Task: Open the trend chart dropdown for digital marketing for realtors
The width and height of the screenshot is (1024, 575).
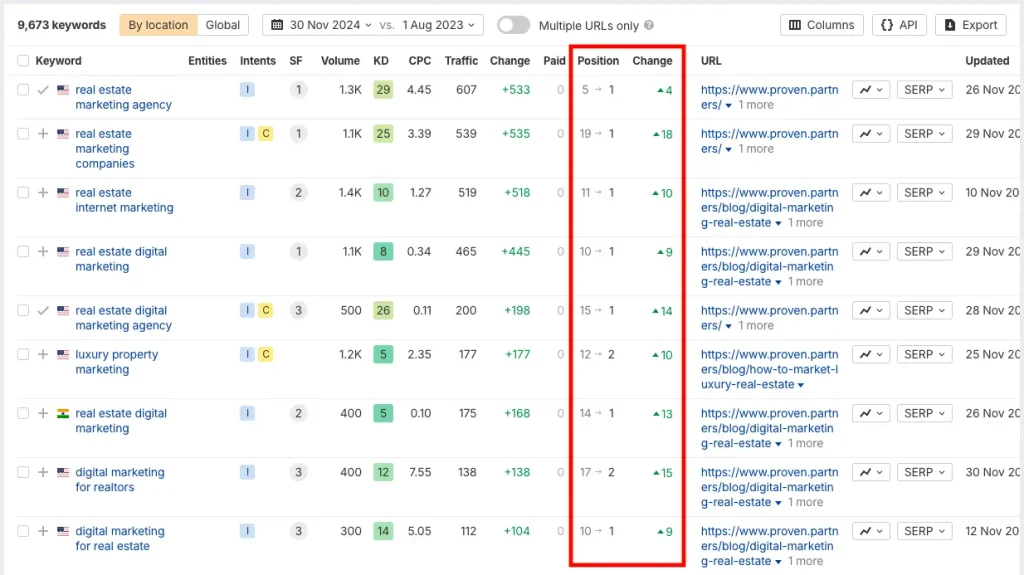Action: (x=871, y=472)
